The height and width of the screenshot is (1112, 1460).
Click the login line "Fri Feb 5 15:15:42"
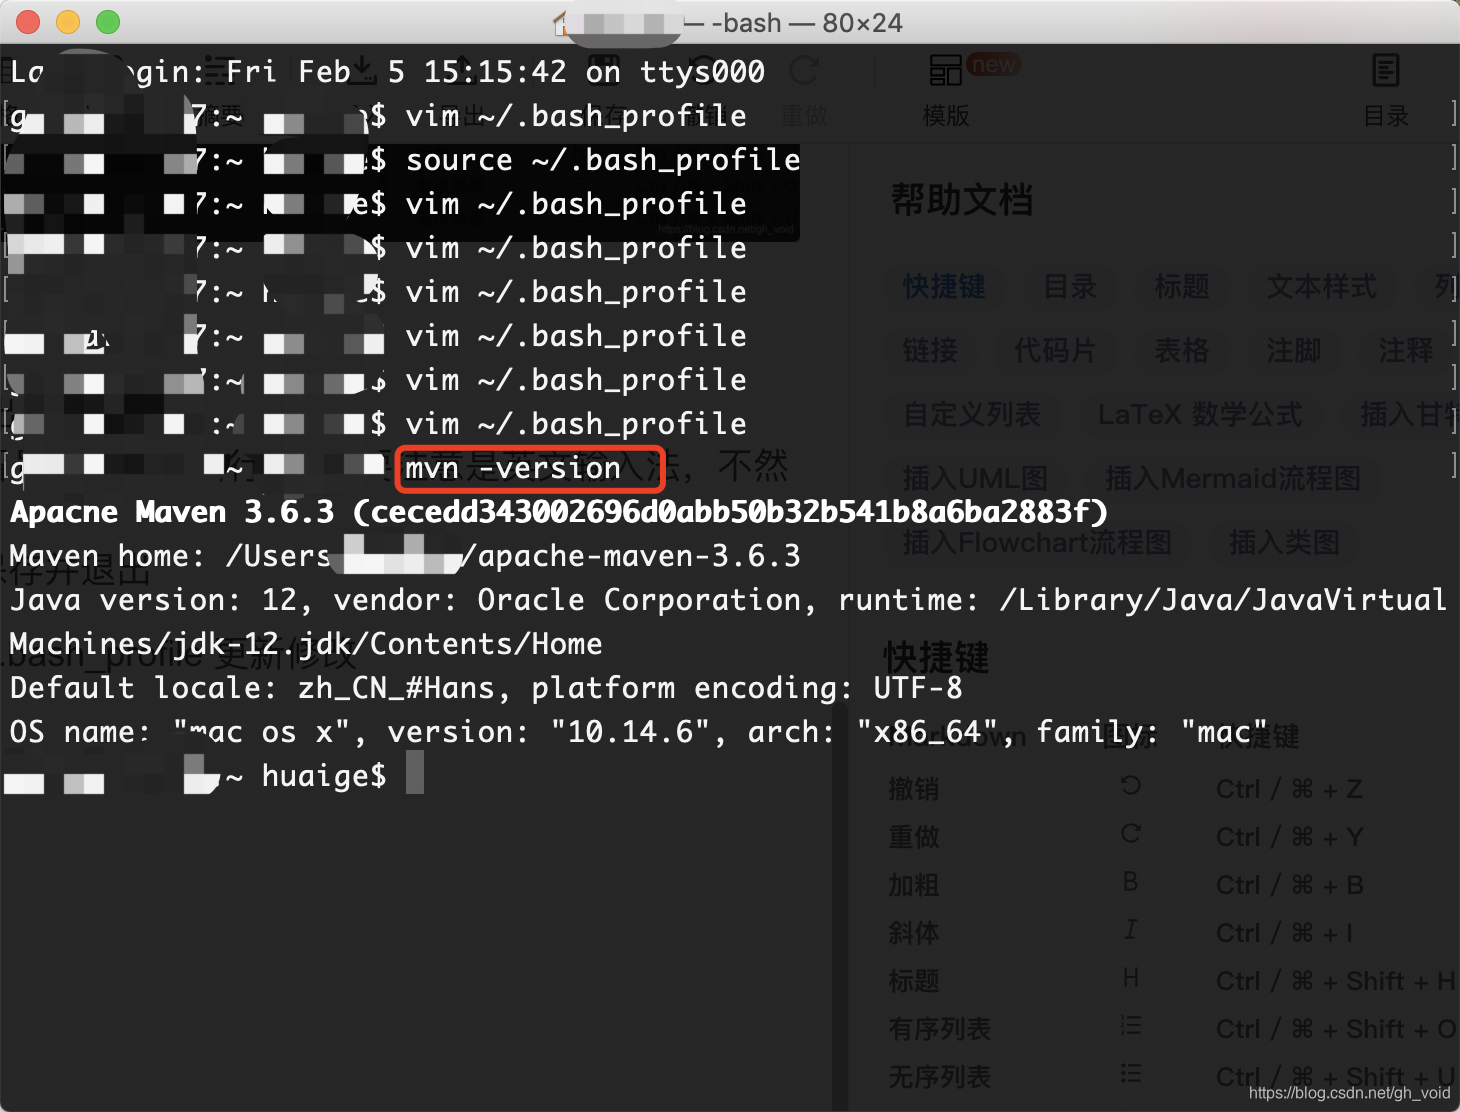tap(396, 72)
